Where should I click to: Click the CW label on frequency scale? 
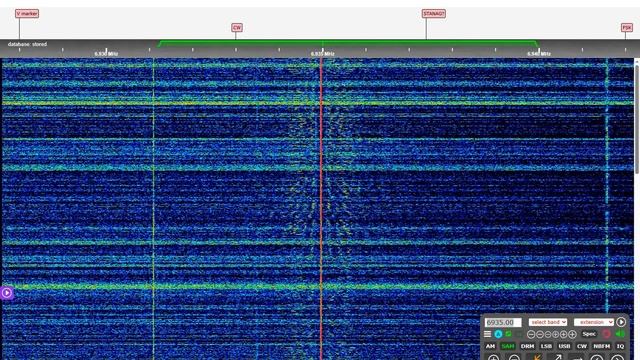coord(237,27)
